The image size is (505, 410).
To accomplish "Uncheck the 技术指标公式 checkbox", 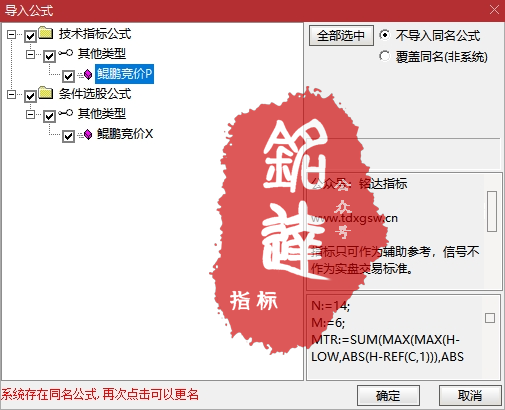I will click(30, 36).
